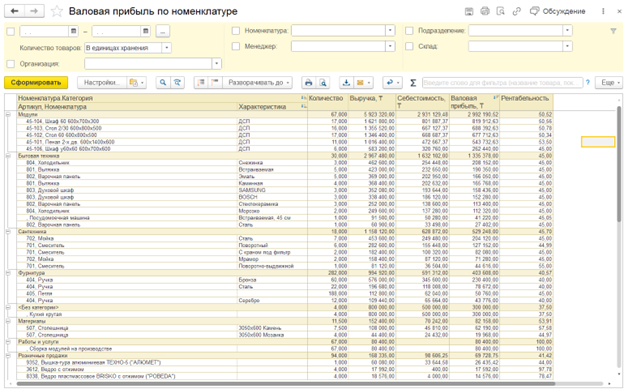This screenshot has width=624, height=389.
Task: Open the Настройки button
Action: coord(102,82)
